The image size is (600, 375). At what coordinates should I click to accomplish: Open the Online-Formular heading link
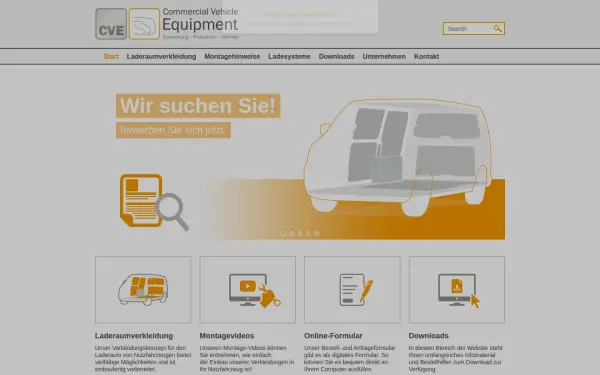pyautogui.click(x=333, y=336)
